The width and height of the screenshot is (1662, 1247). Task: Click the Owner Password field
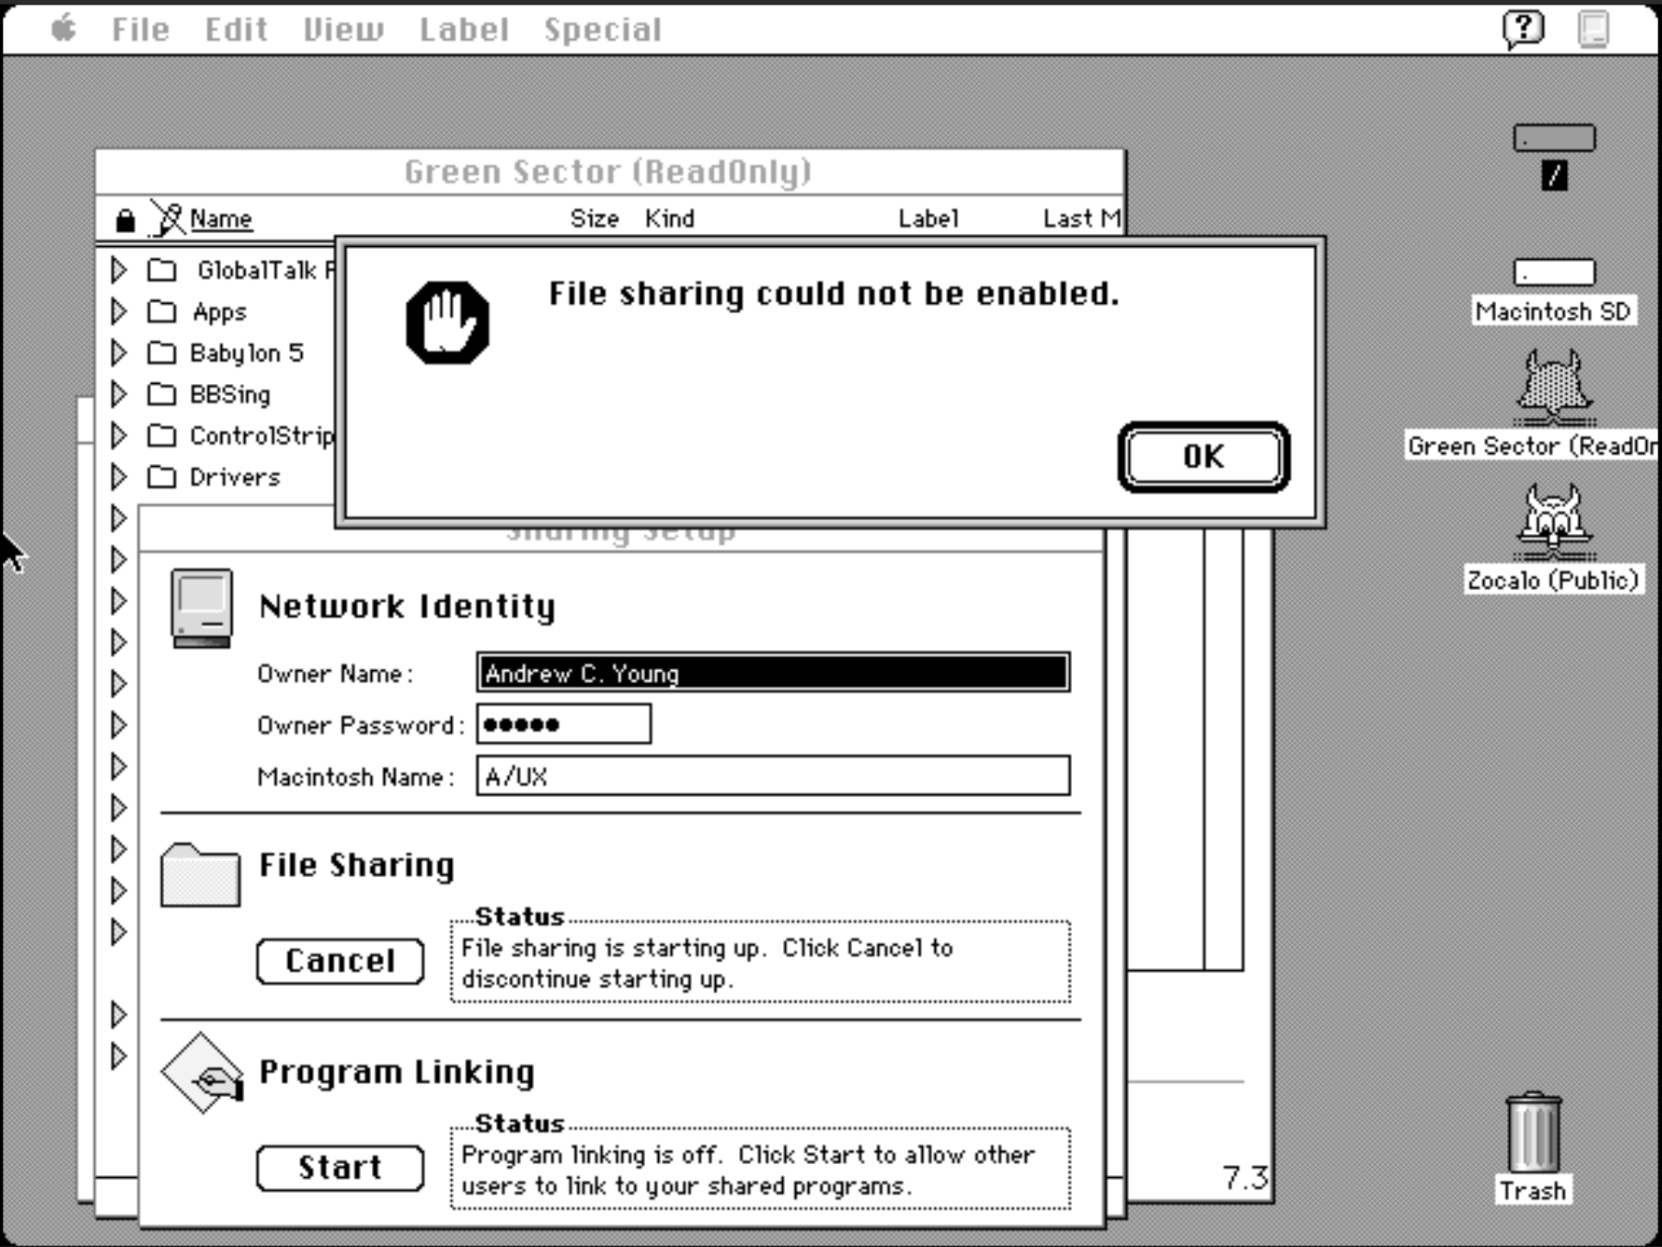click(564, 724)
